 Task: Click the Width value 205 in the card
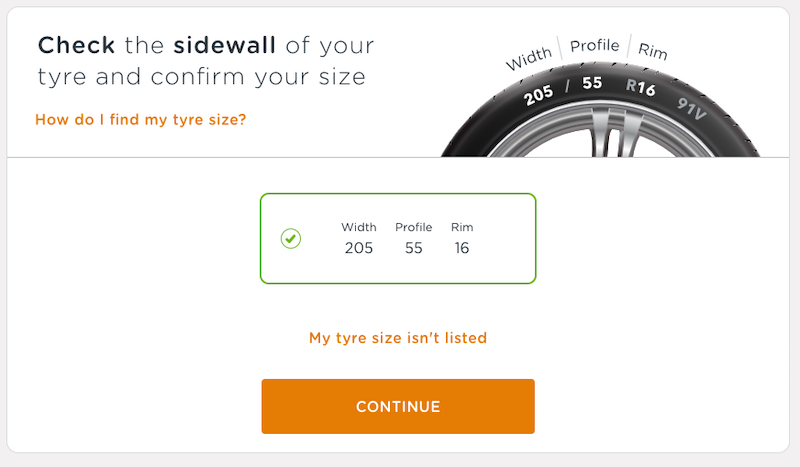(x=359, y=248)
